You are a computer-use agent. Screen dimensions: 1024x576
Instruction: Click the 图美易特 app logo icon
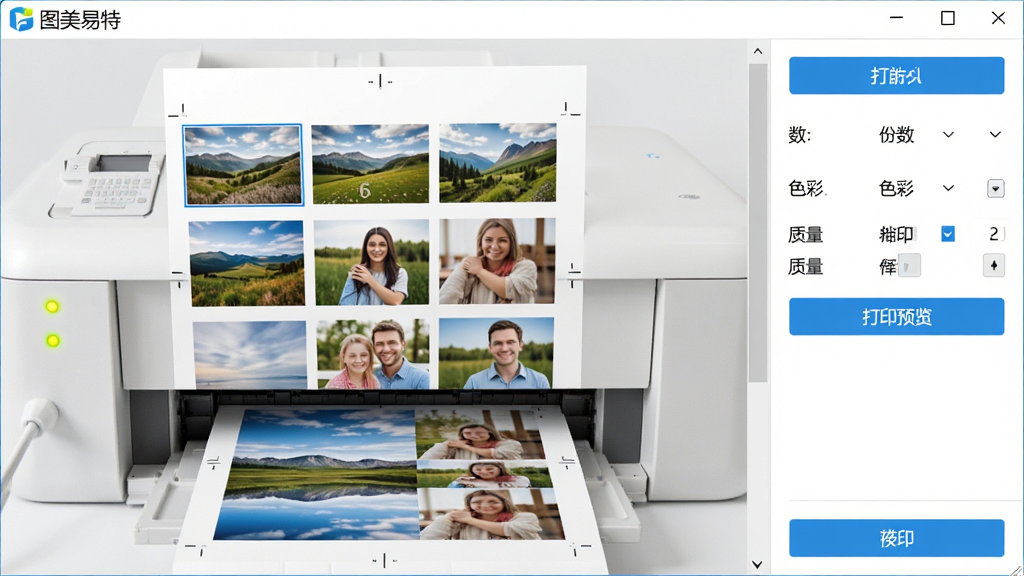(x=21, y=19)
